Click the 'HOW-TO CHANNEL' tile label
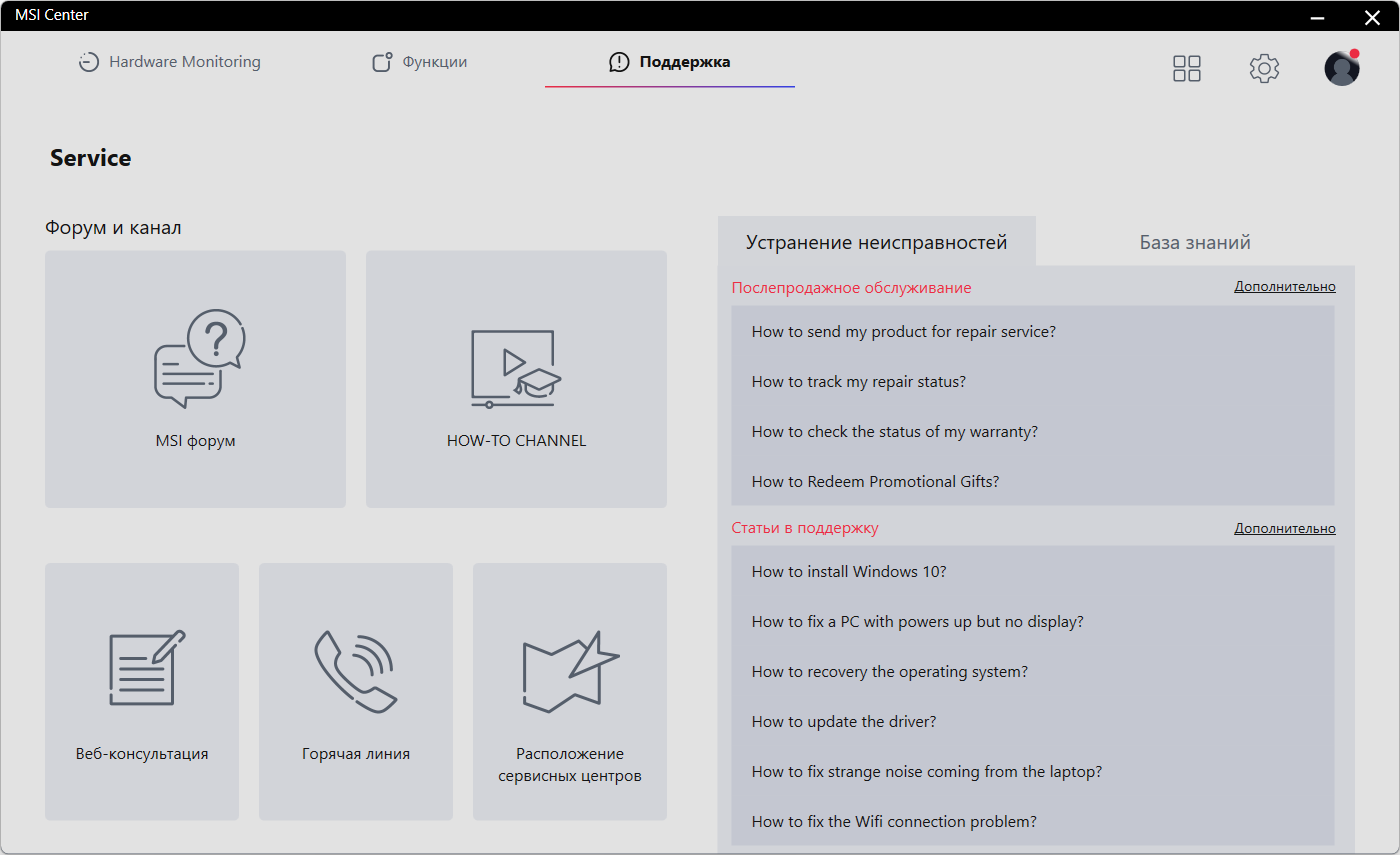 pos(516,441)
